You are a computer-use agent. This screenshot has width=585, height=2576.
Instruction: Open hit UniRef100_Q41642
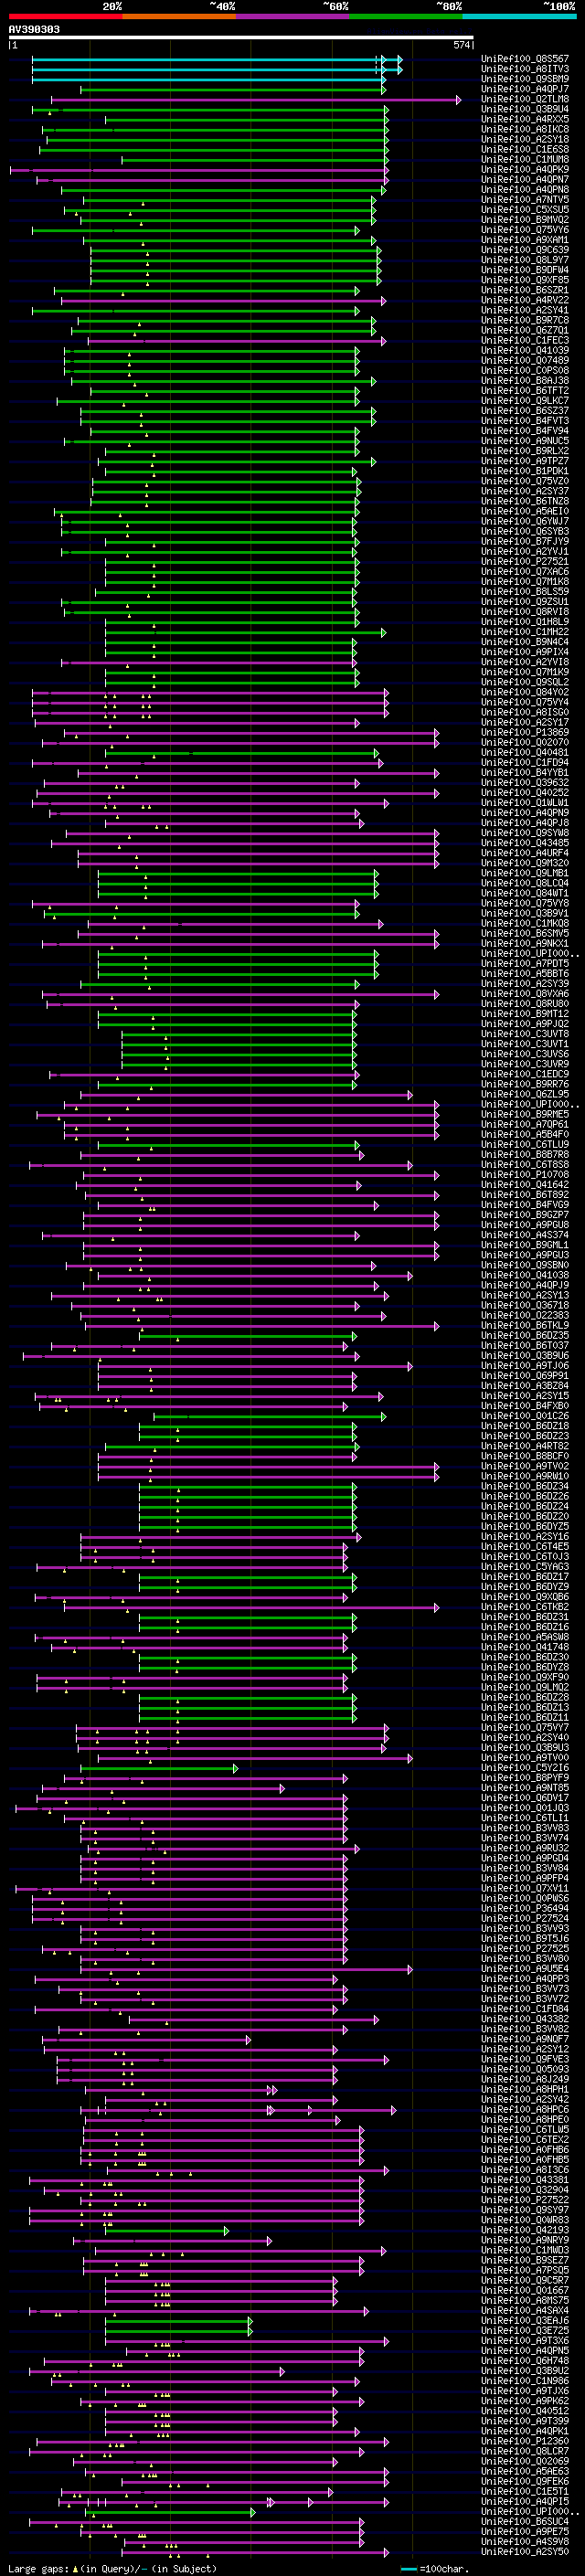click(525, 1185)
